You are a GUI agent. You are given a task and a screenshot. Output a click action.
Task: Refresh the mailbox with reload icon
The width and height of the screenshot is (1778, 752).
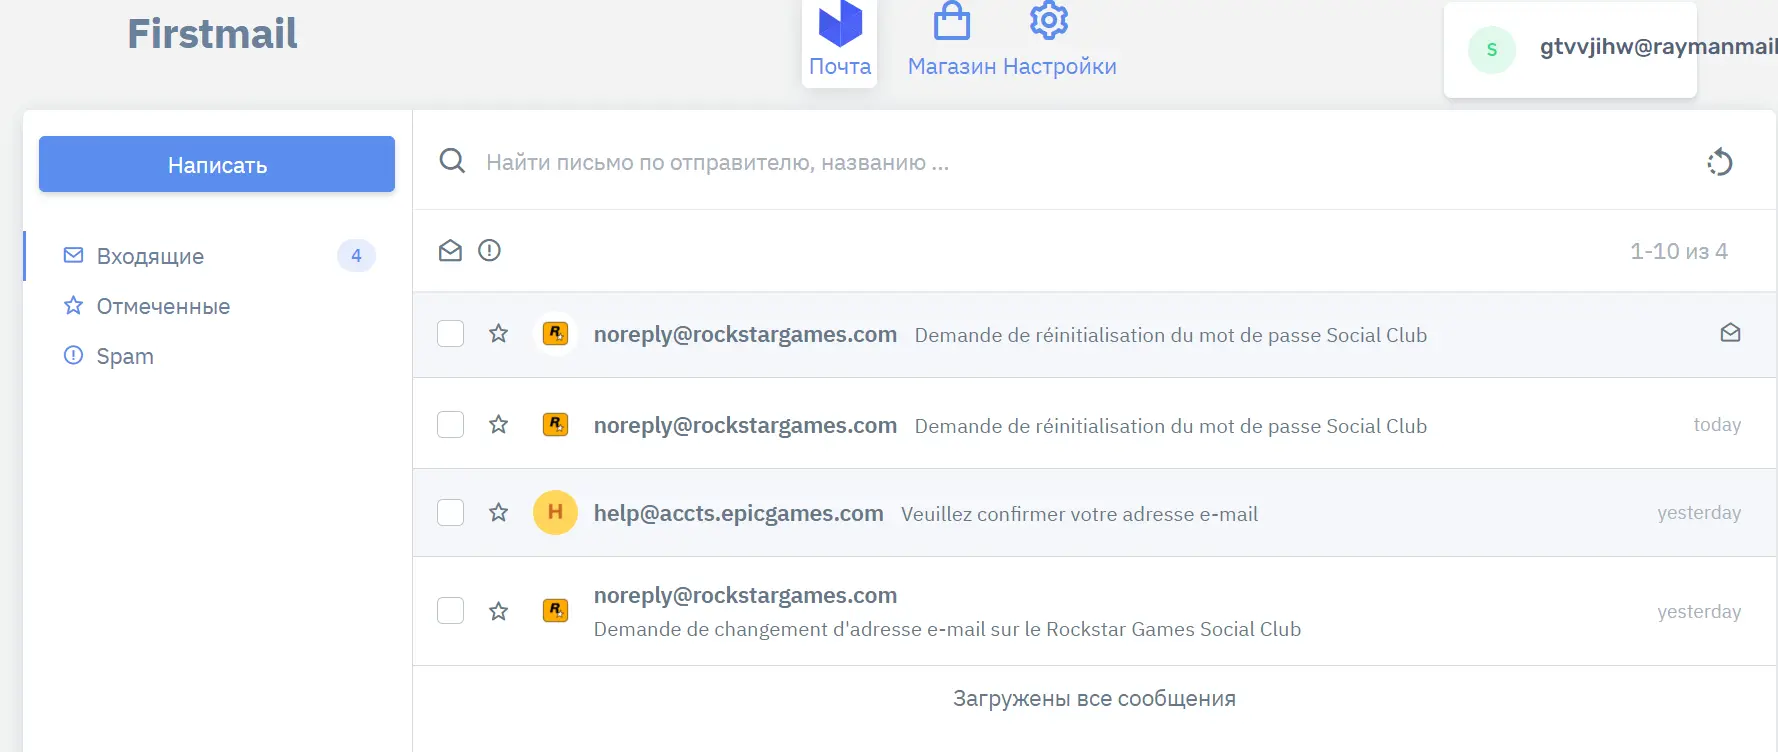pos(1720,162)
